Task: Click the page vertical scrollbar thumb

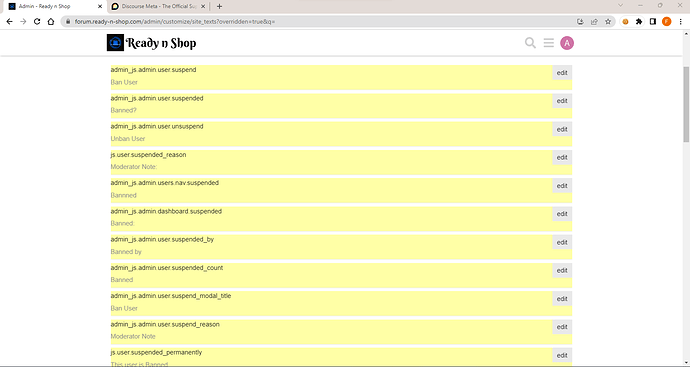Action: pos(686,104)
